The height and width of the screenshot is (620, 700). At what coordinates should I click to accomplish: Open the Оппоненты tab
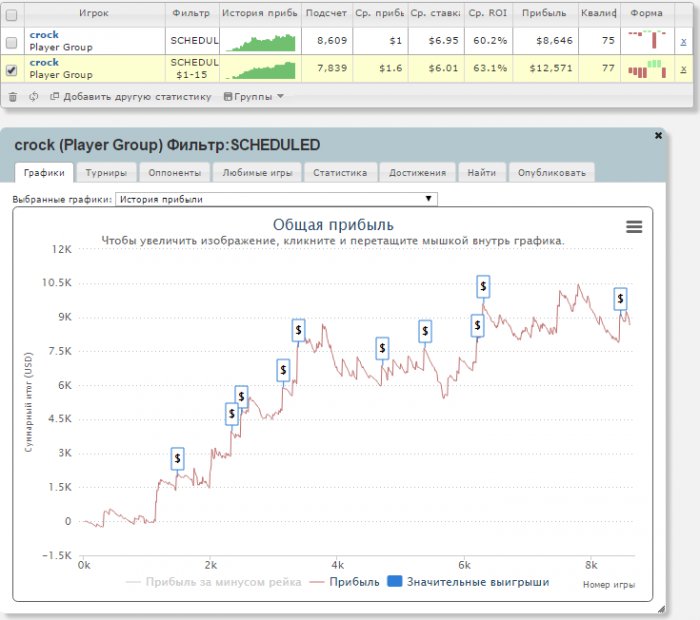click(175, 173)
